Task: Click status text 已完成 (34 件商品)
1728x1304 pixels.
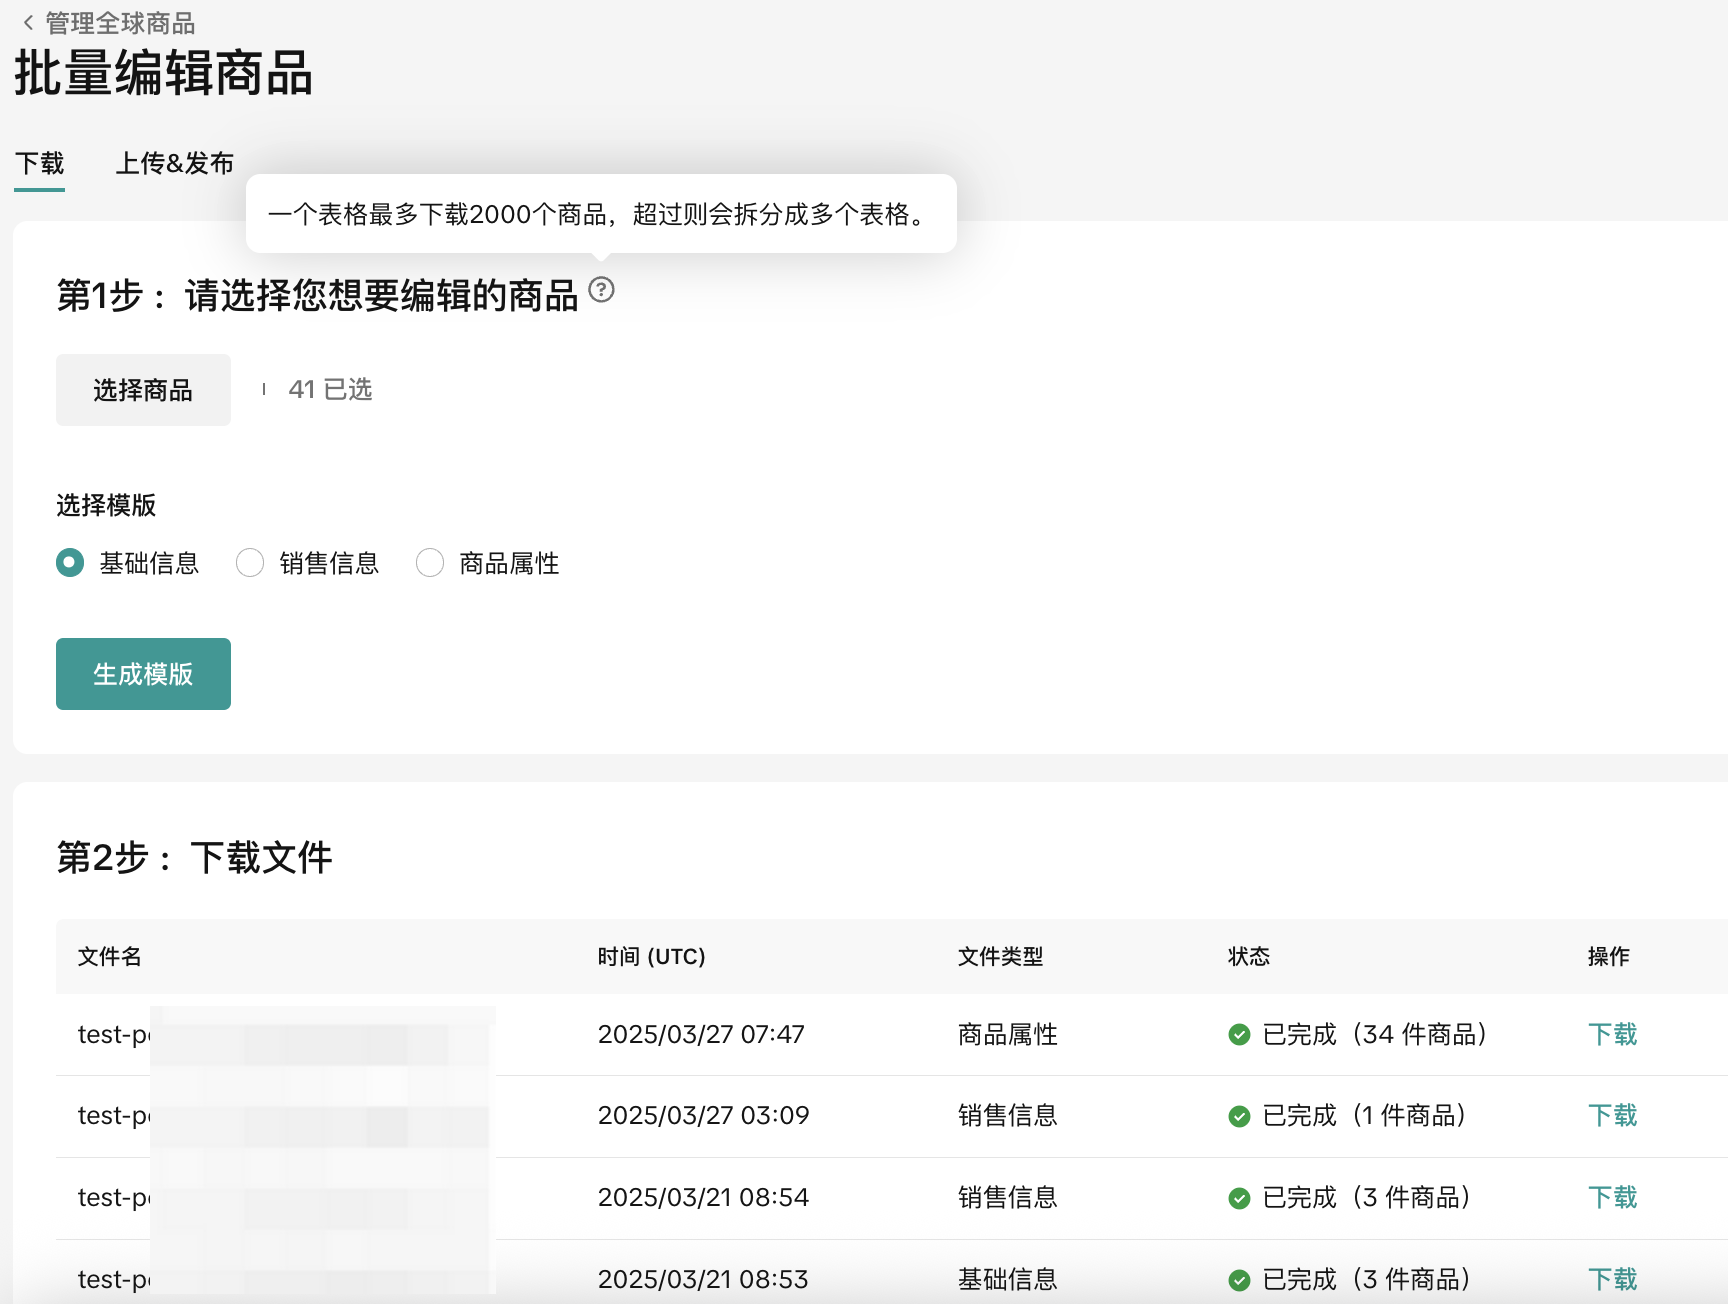Action: tap(1375, 1034)
